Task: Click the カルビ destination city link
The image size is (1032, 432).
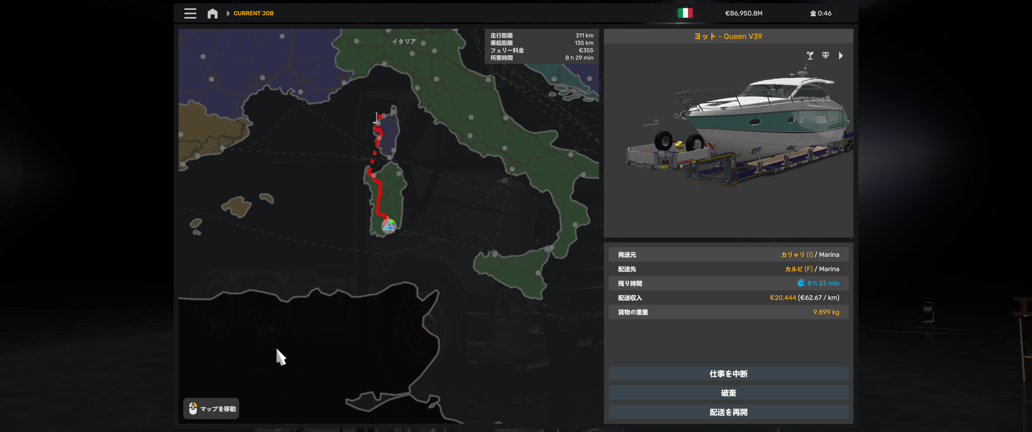Action: point(795,269)
